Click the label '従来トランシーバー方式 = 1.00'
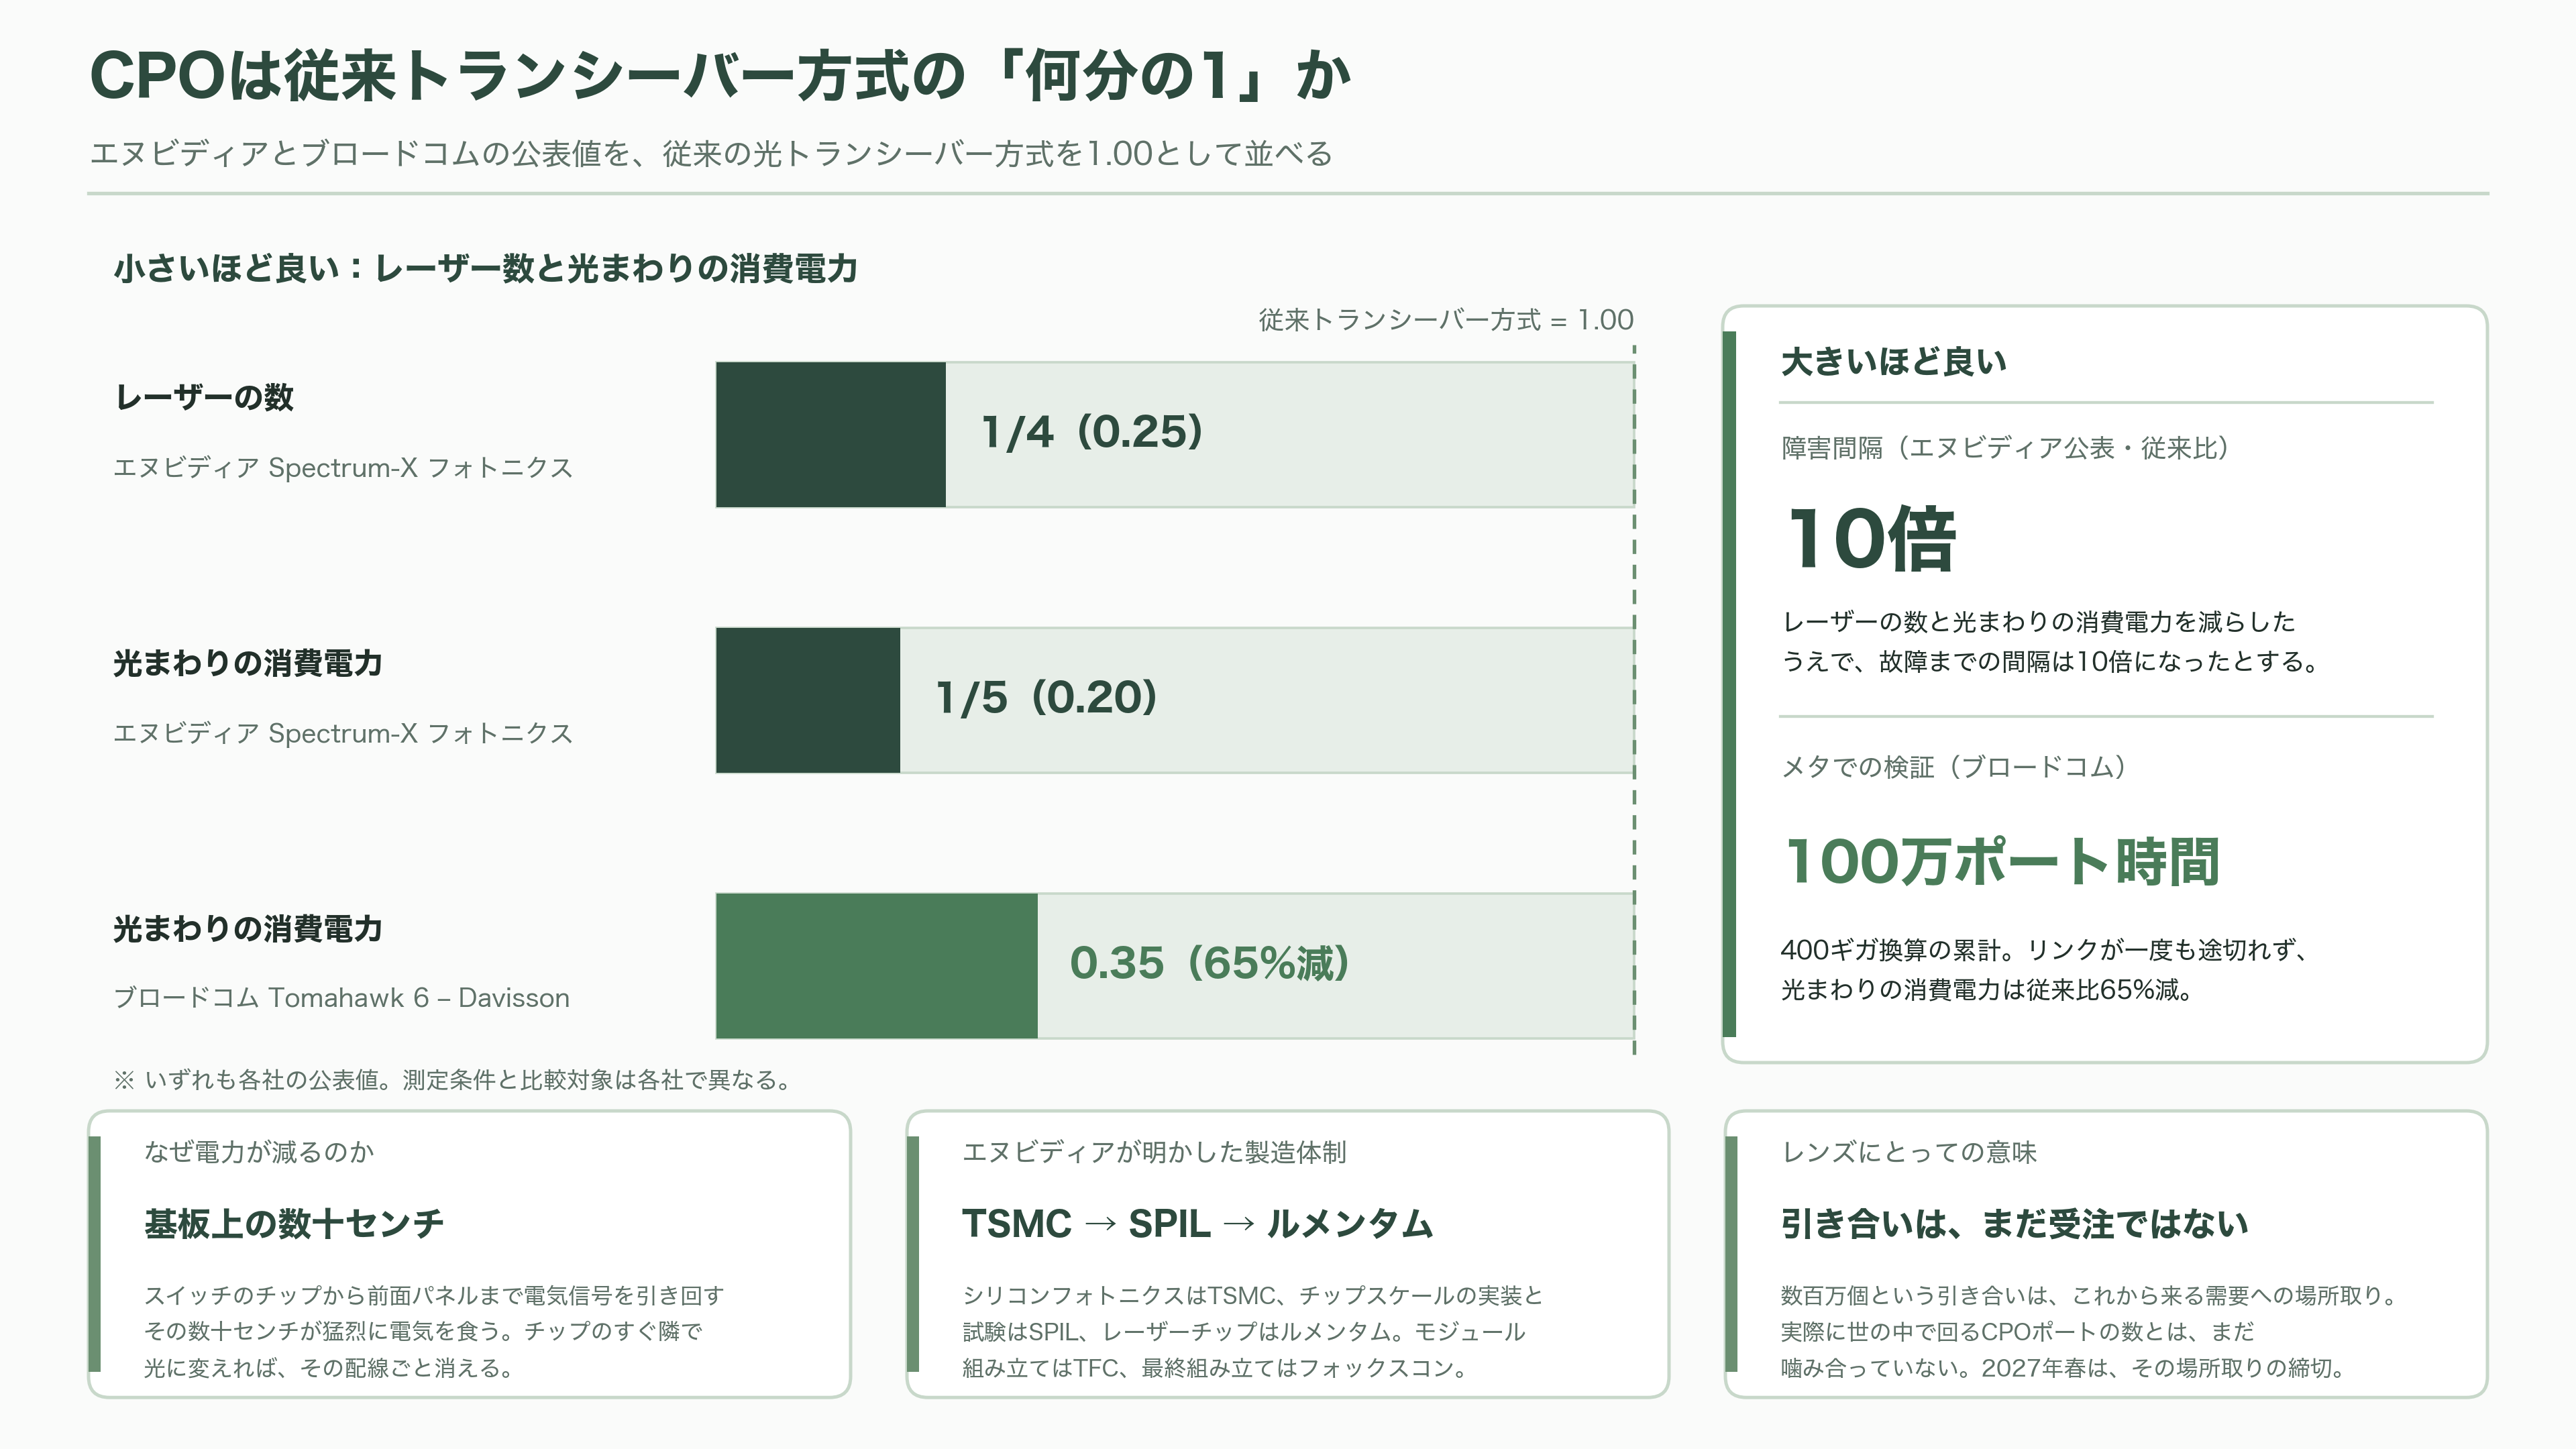This screenshot has height=1449, width=2576. pyautogui.click(x=1445, y=320)
